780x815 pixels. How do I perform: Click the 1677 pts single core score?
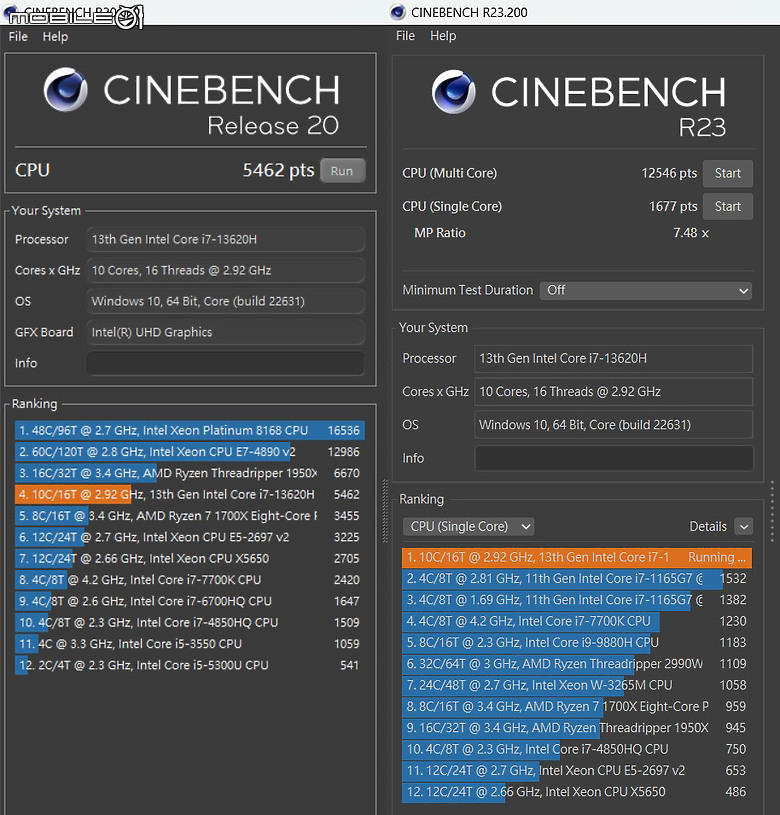coord(673,207)
